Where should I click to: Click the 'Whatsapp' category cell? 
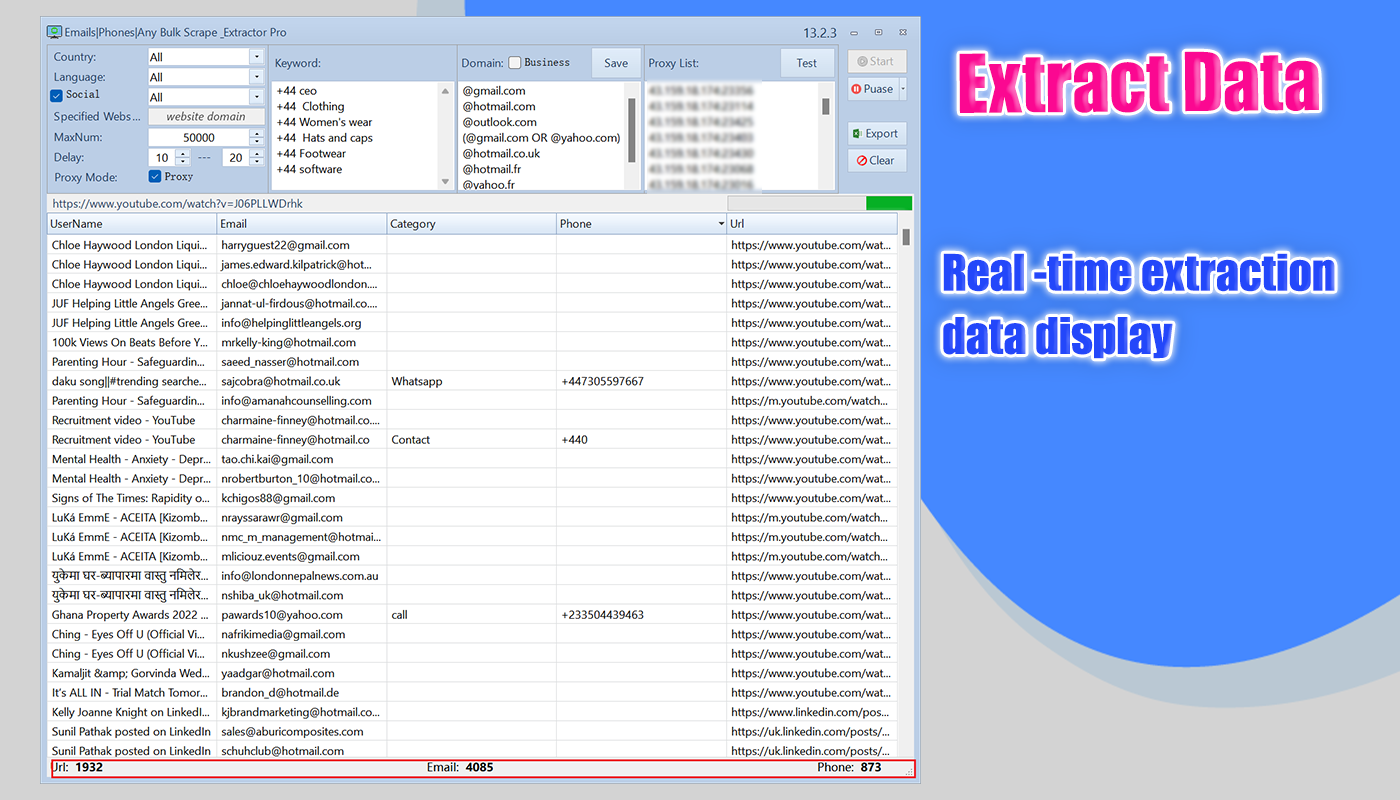472,381
